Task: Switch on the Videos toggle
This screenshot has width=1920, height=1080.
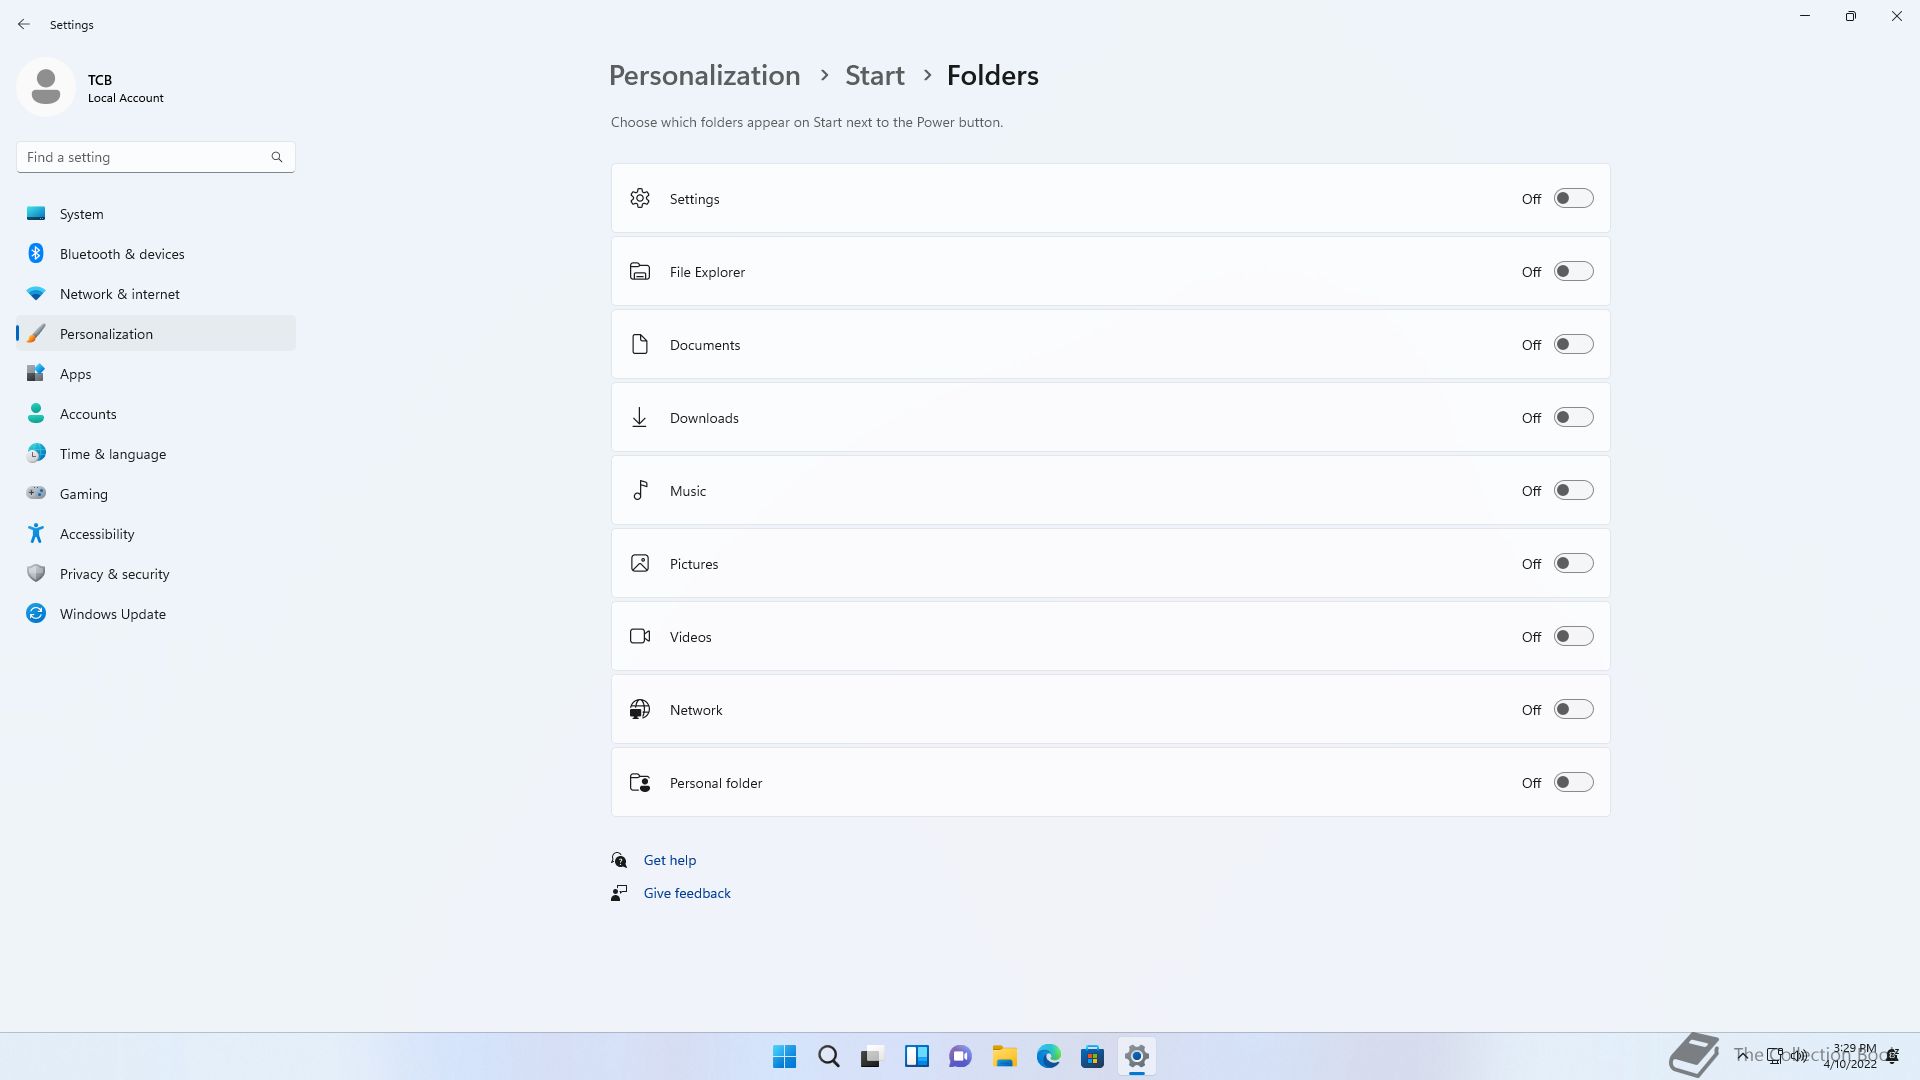Action: tap(1573, 636)
